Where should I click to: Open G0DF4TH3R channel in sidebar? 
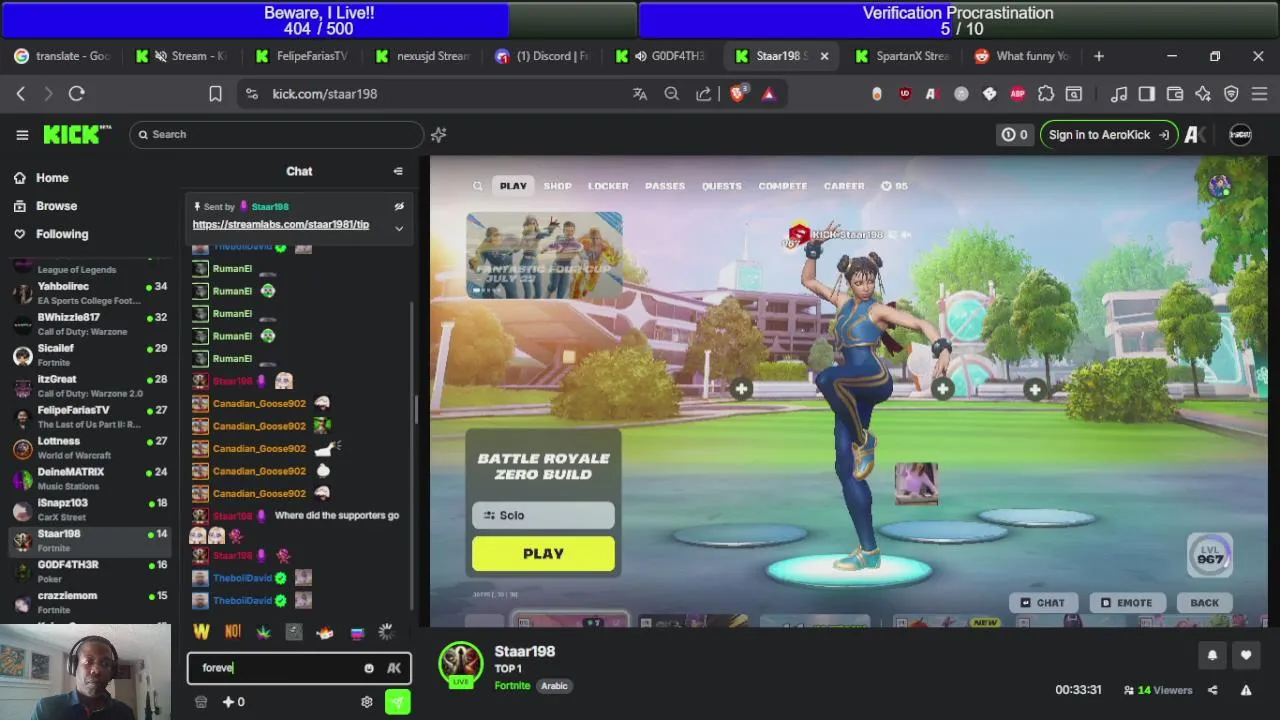90,572
